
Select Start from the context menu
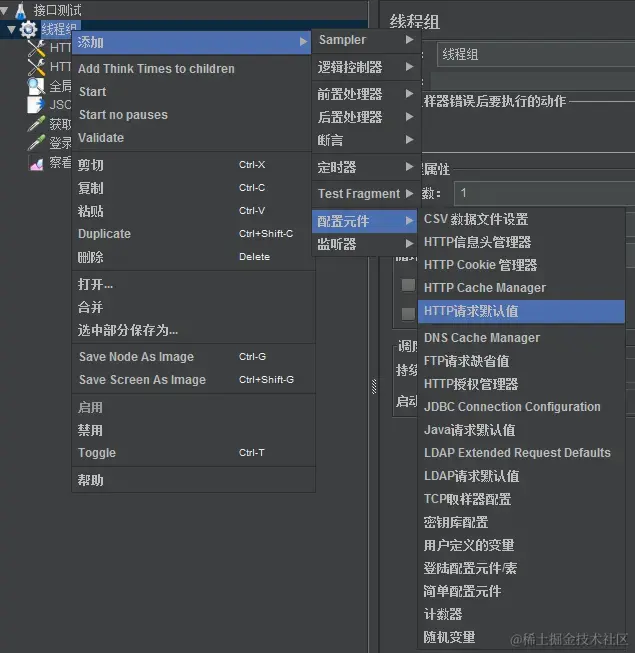[192, 92]
